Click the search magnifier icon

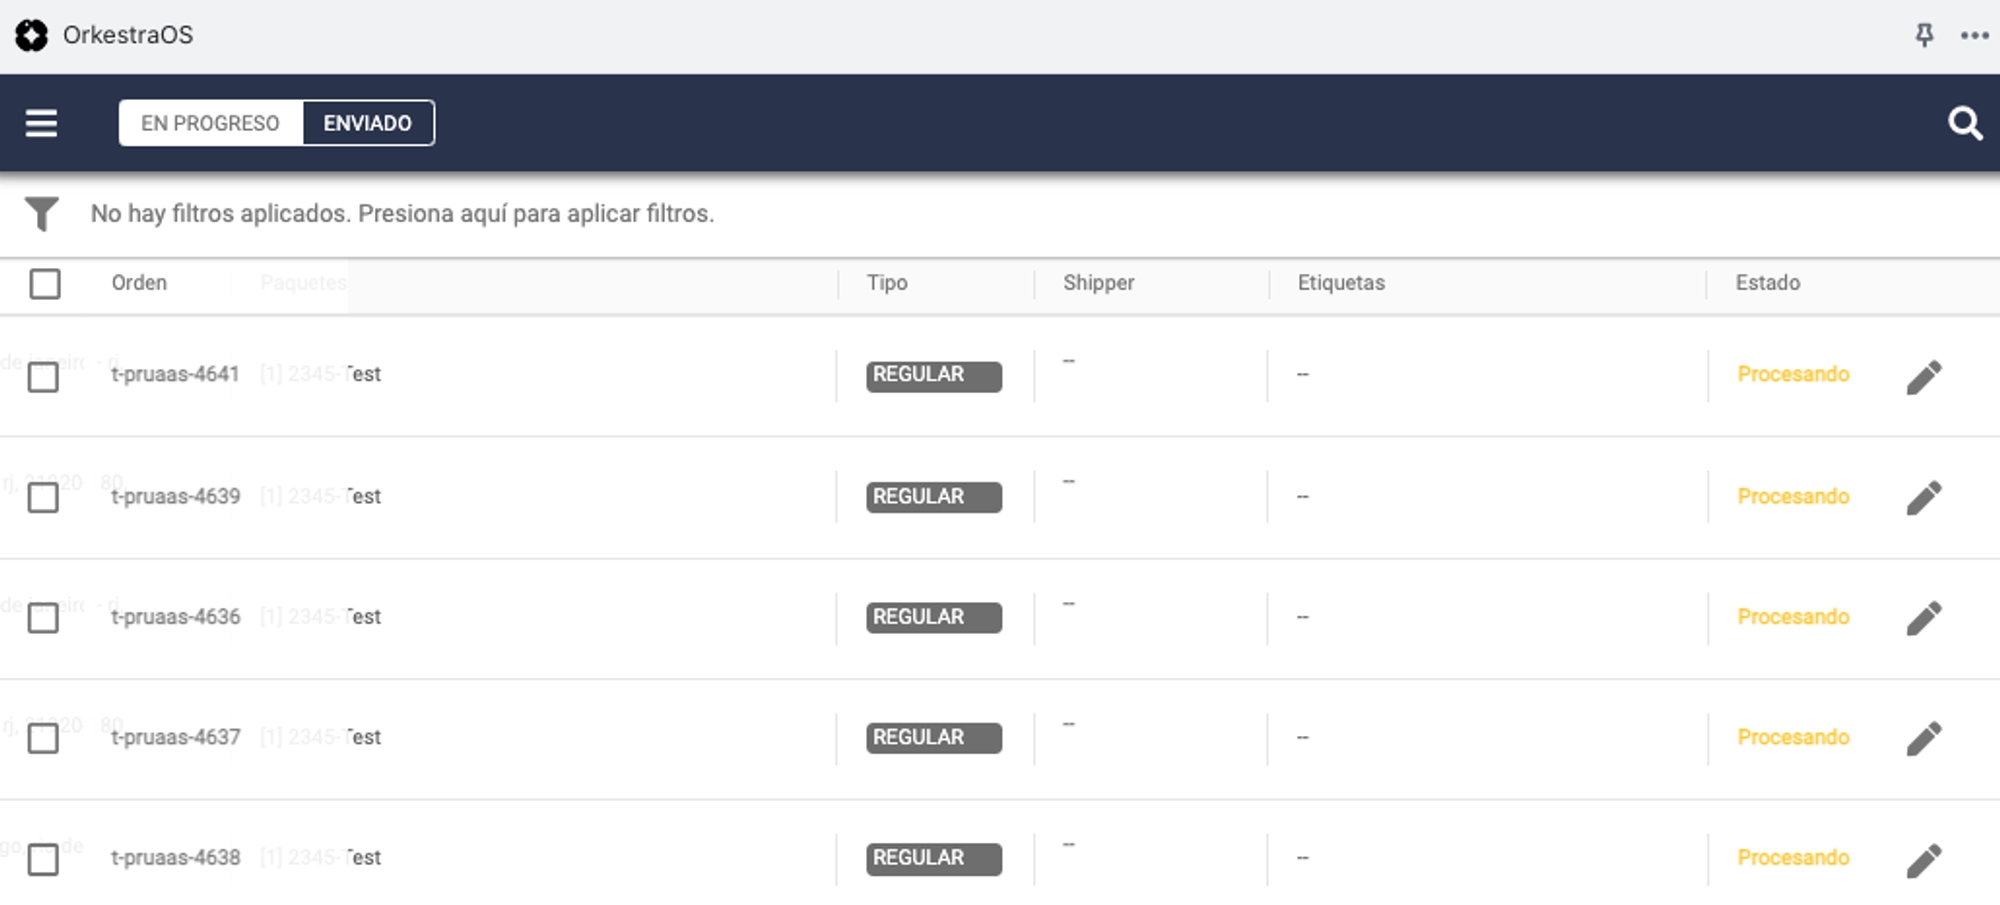[x=1964, y=123]
